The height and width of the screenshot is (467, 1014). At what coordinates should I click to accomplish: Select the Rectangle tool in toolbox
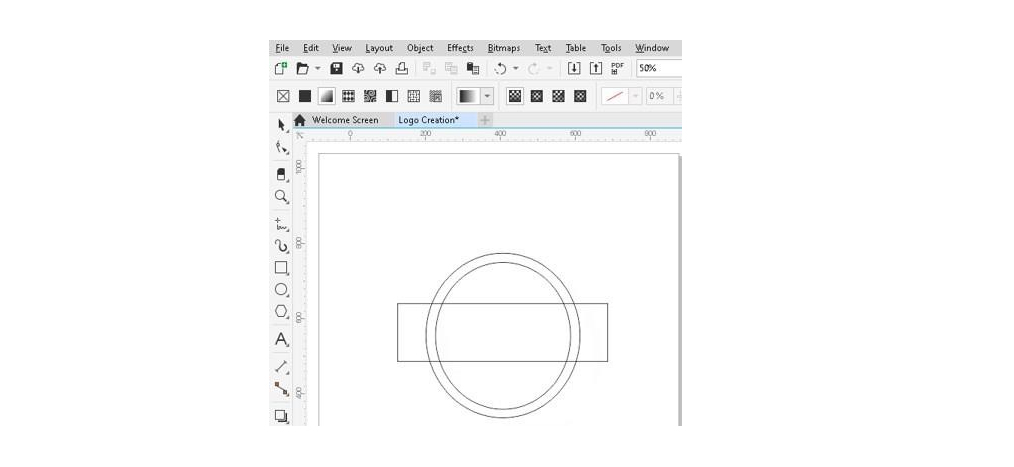tap(281, 268)
